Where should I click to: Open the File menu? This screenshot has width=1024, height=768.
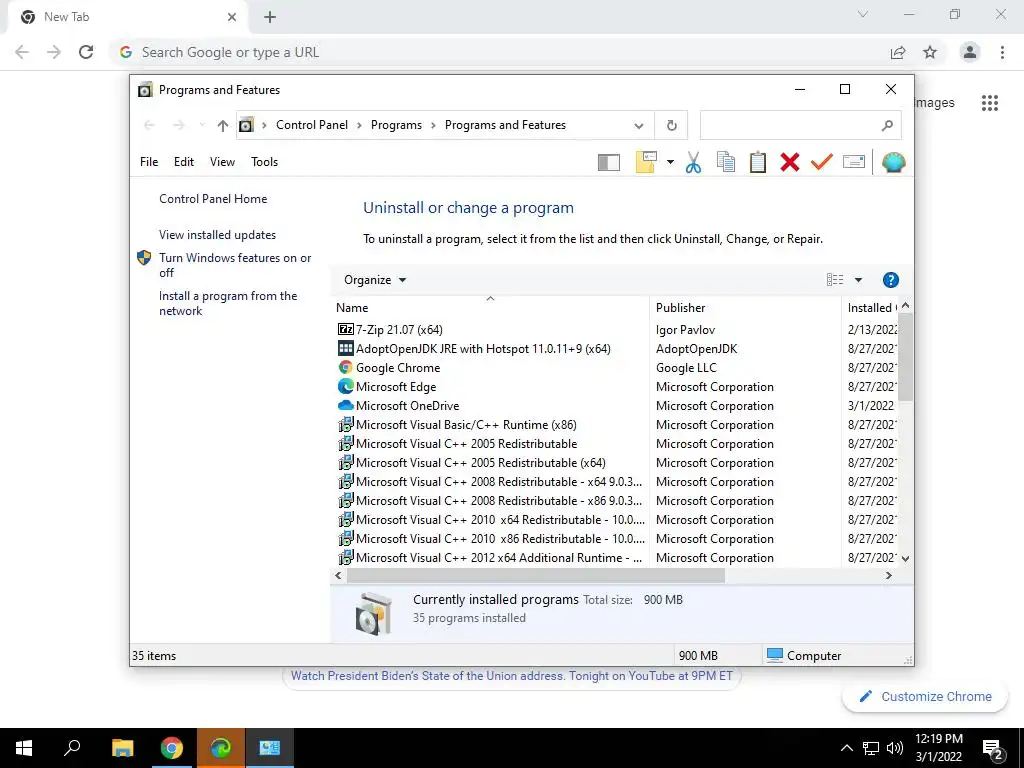149,162
